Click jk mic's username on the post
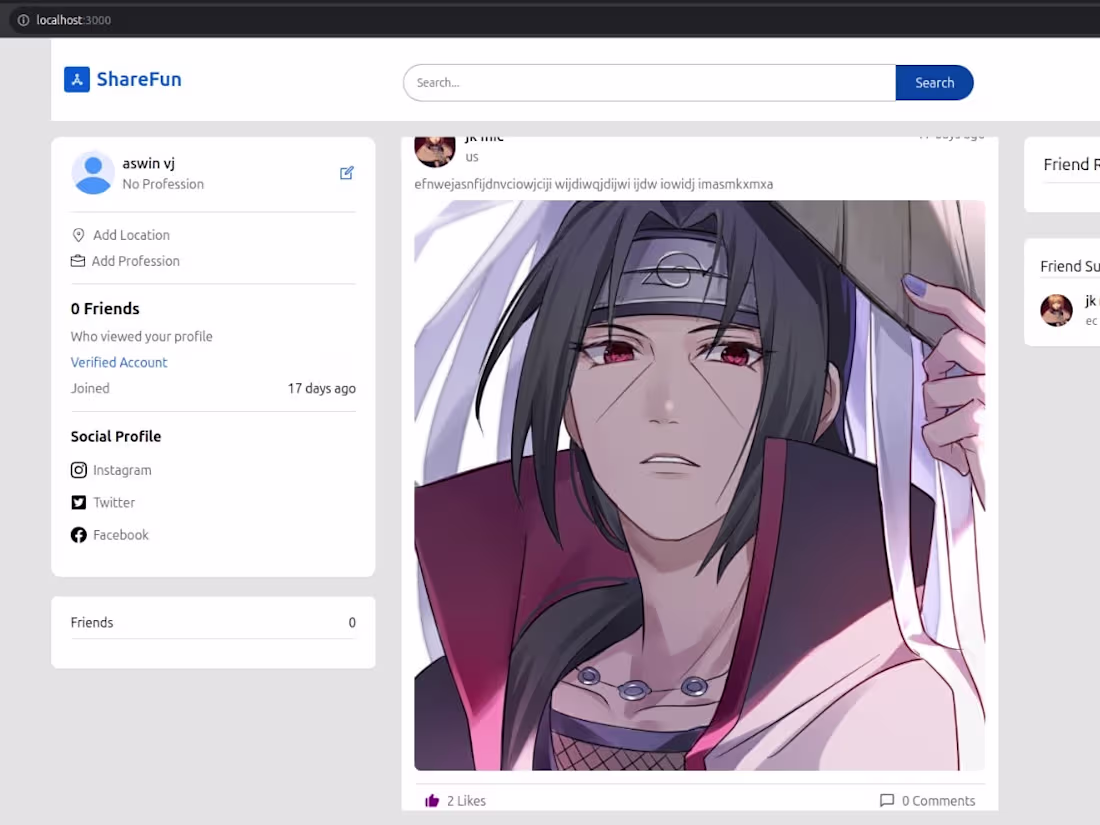The width and height of the screenshot is (1100, 825). pos(484,136)
